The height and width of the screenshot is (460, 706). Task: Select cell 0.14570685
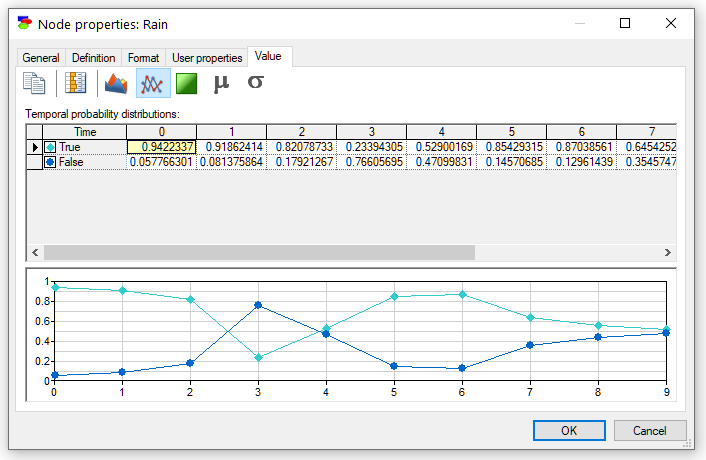point(511,162)
